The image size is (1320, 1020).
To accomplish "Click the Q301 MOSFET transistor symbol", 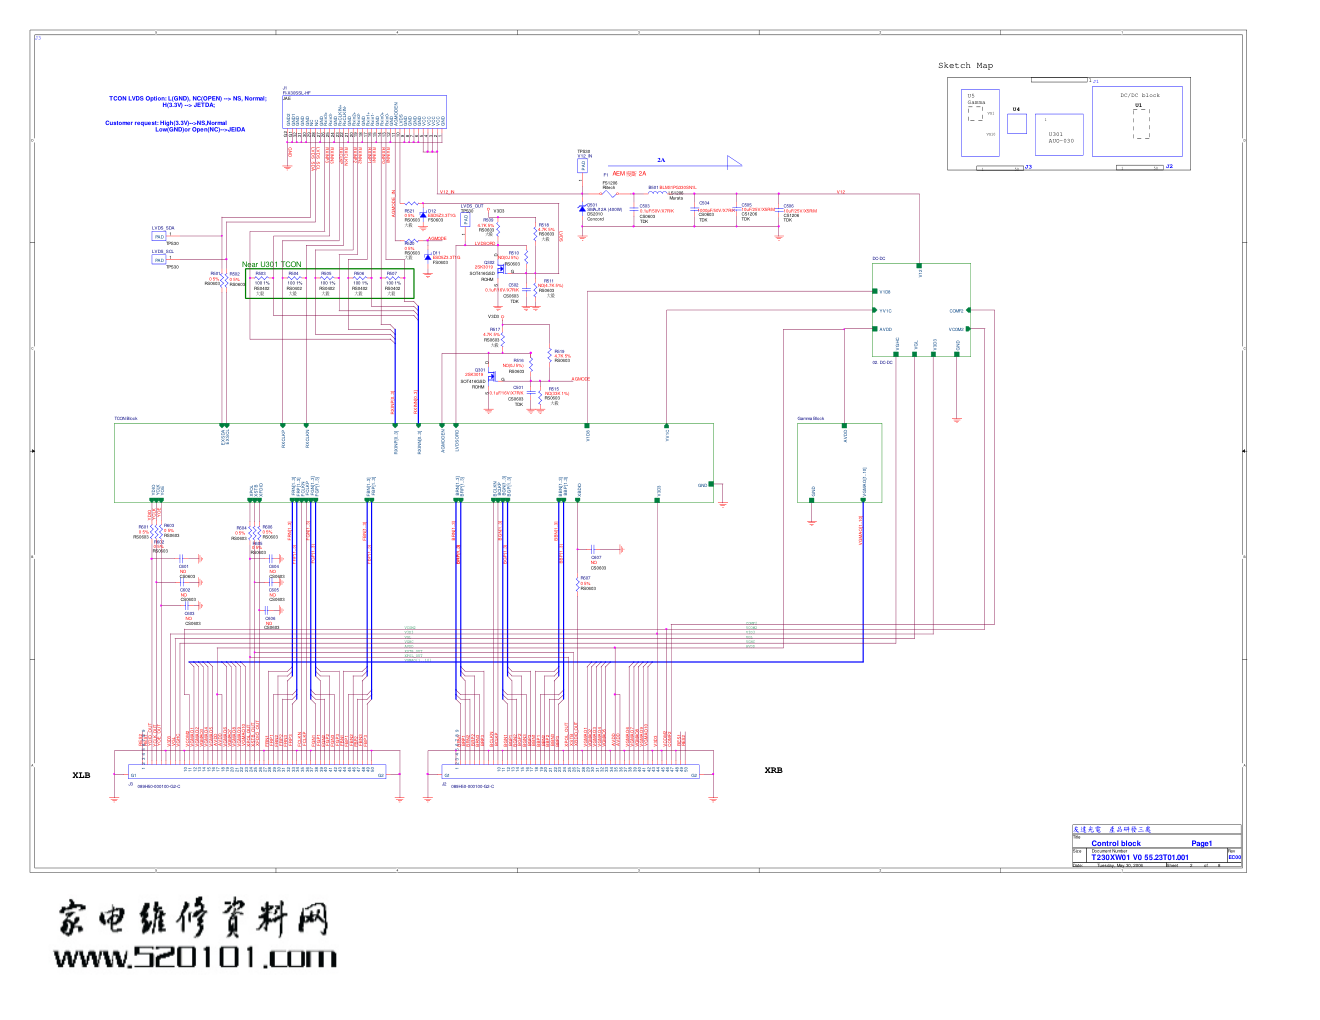I will pos(492,374).
